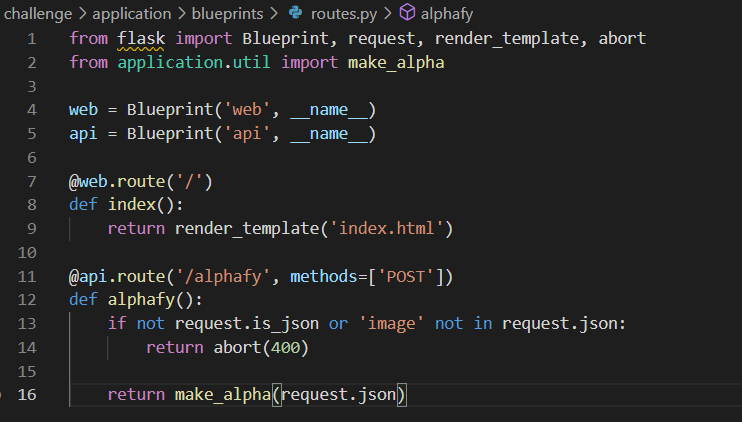Click line number 16 in gutter

point(27,395)
